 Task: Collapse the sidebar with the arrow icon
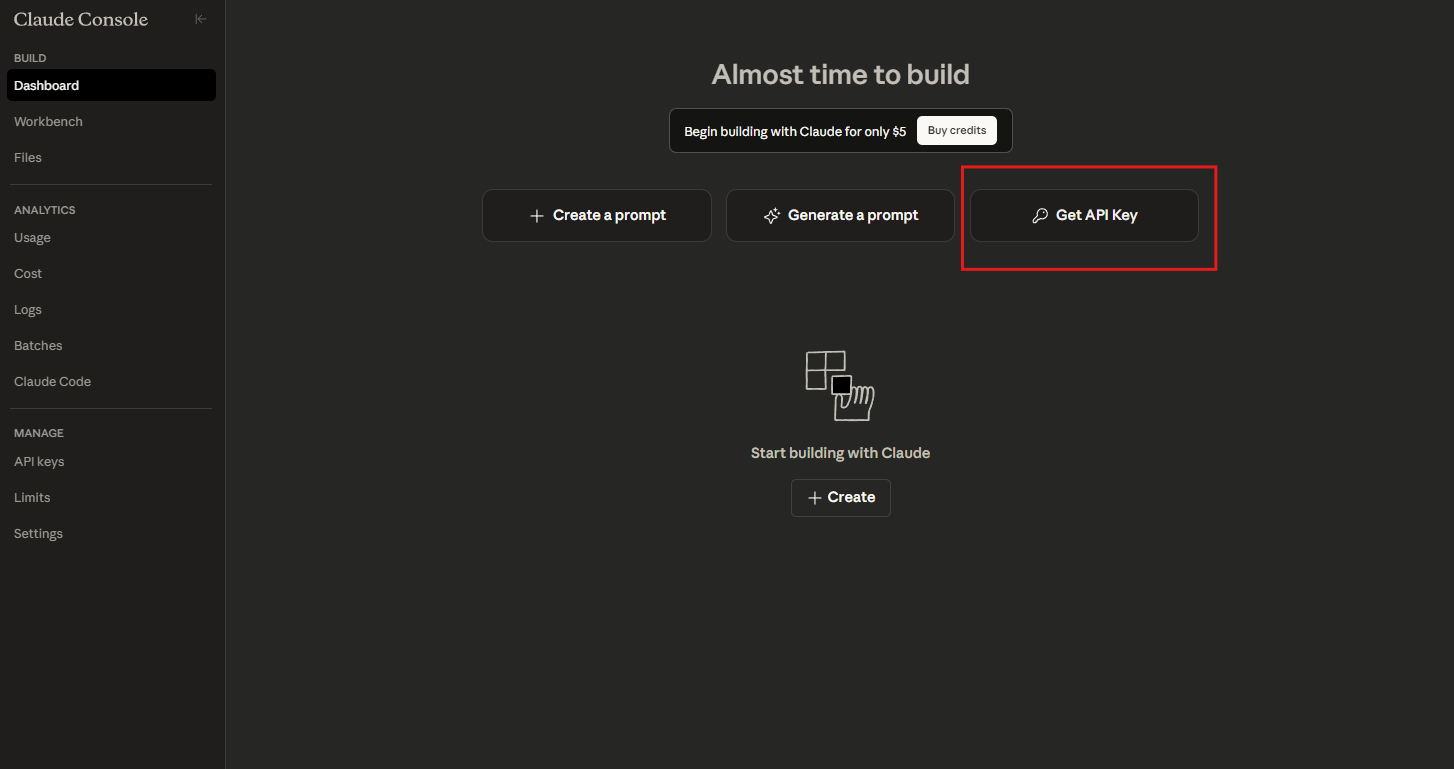(x=201, y=19)
